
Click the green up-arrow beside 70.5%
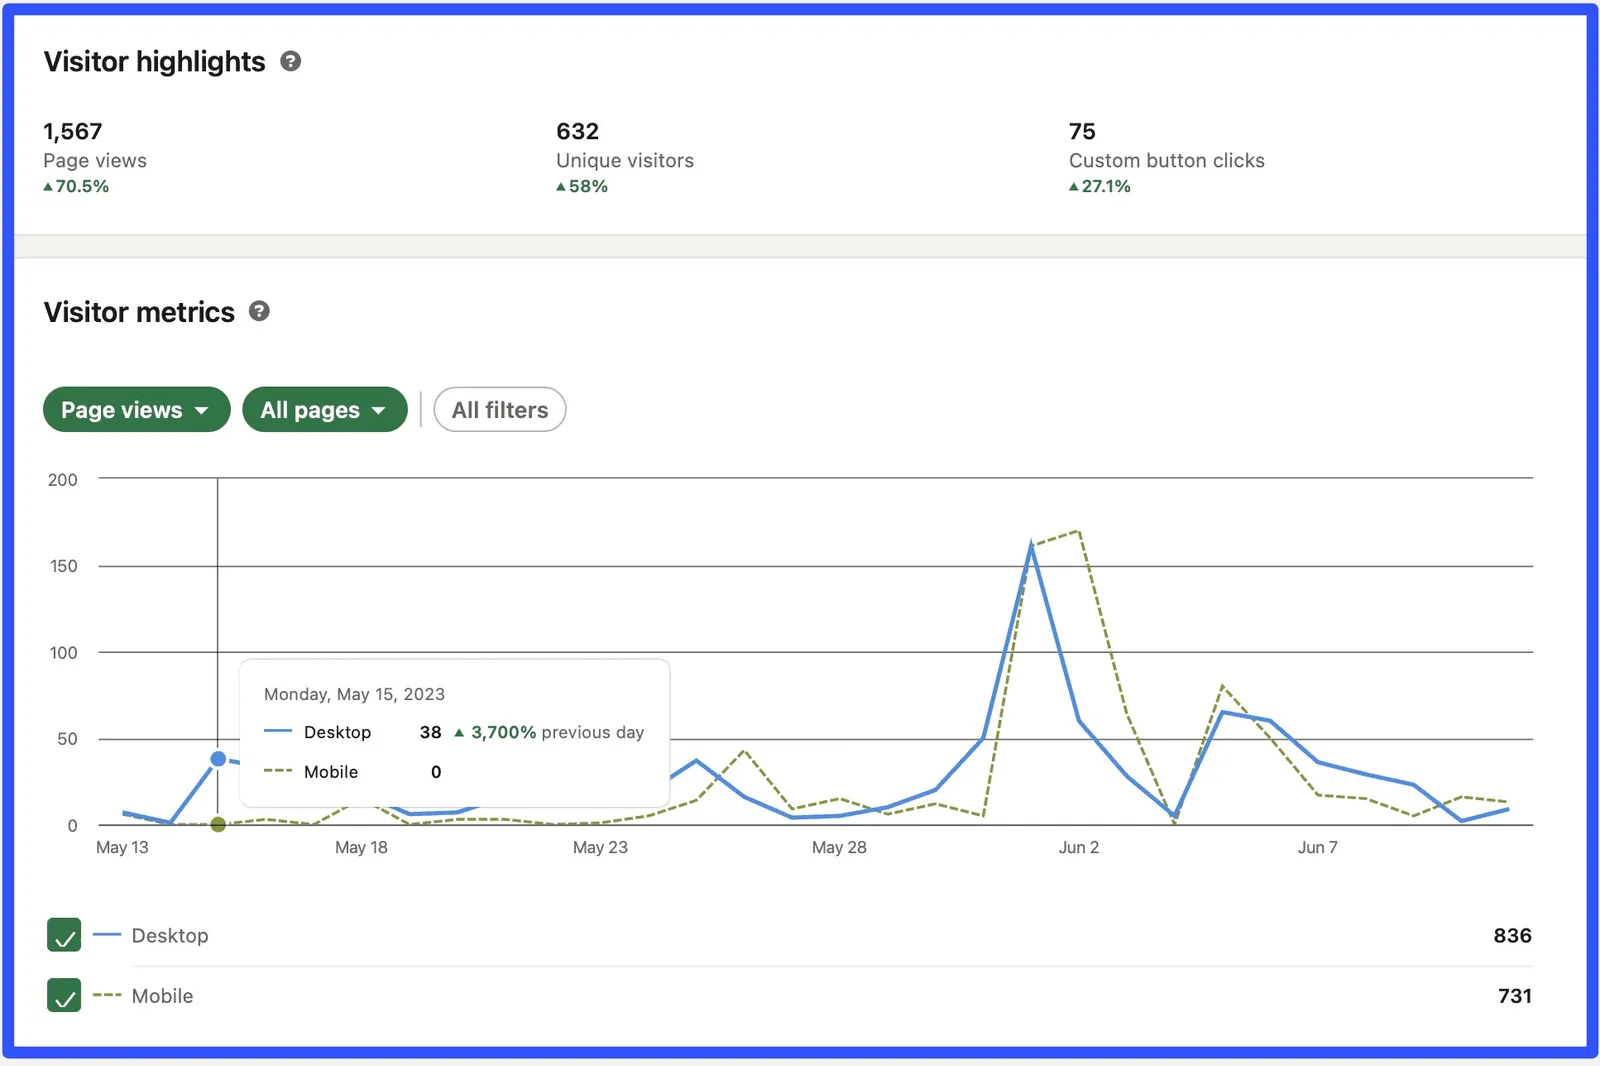coord(48,186)
